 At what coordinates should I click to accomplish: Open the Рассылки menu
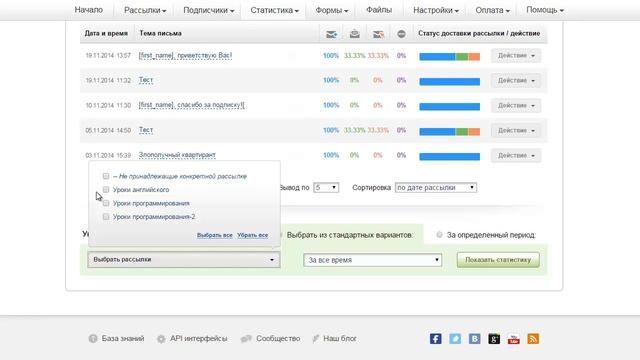tap(145, 10)
